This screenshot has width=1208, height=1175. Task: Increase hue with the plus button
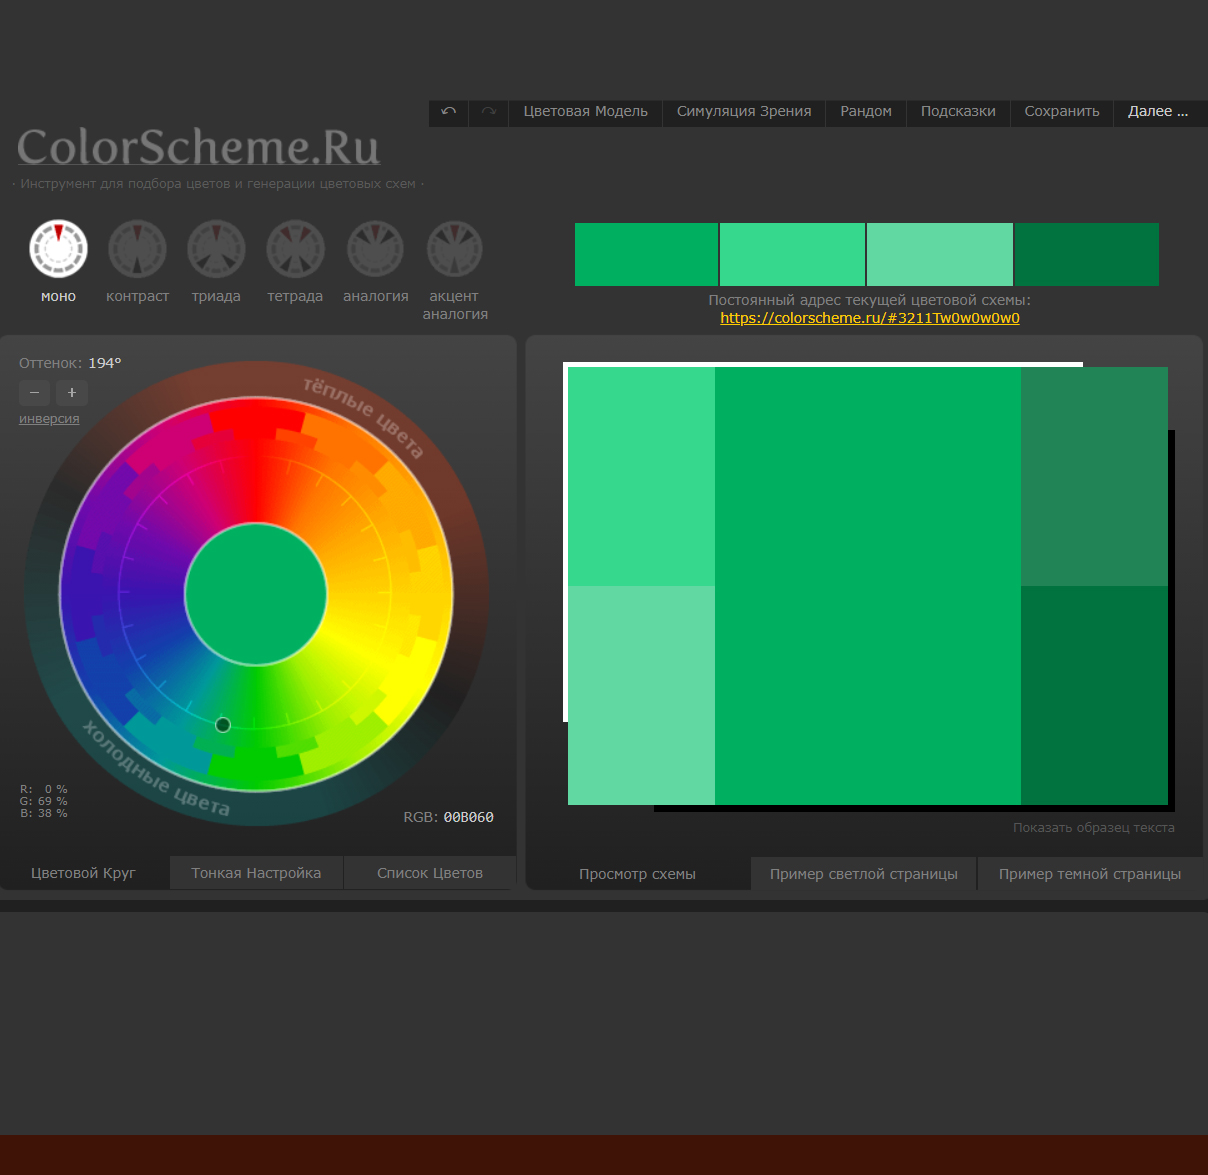[72, 393]
